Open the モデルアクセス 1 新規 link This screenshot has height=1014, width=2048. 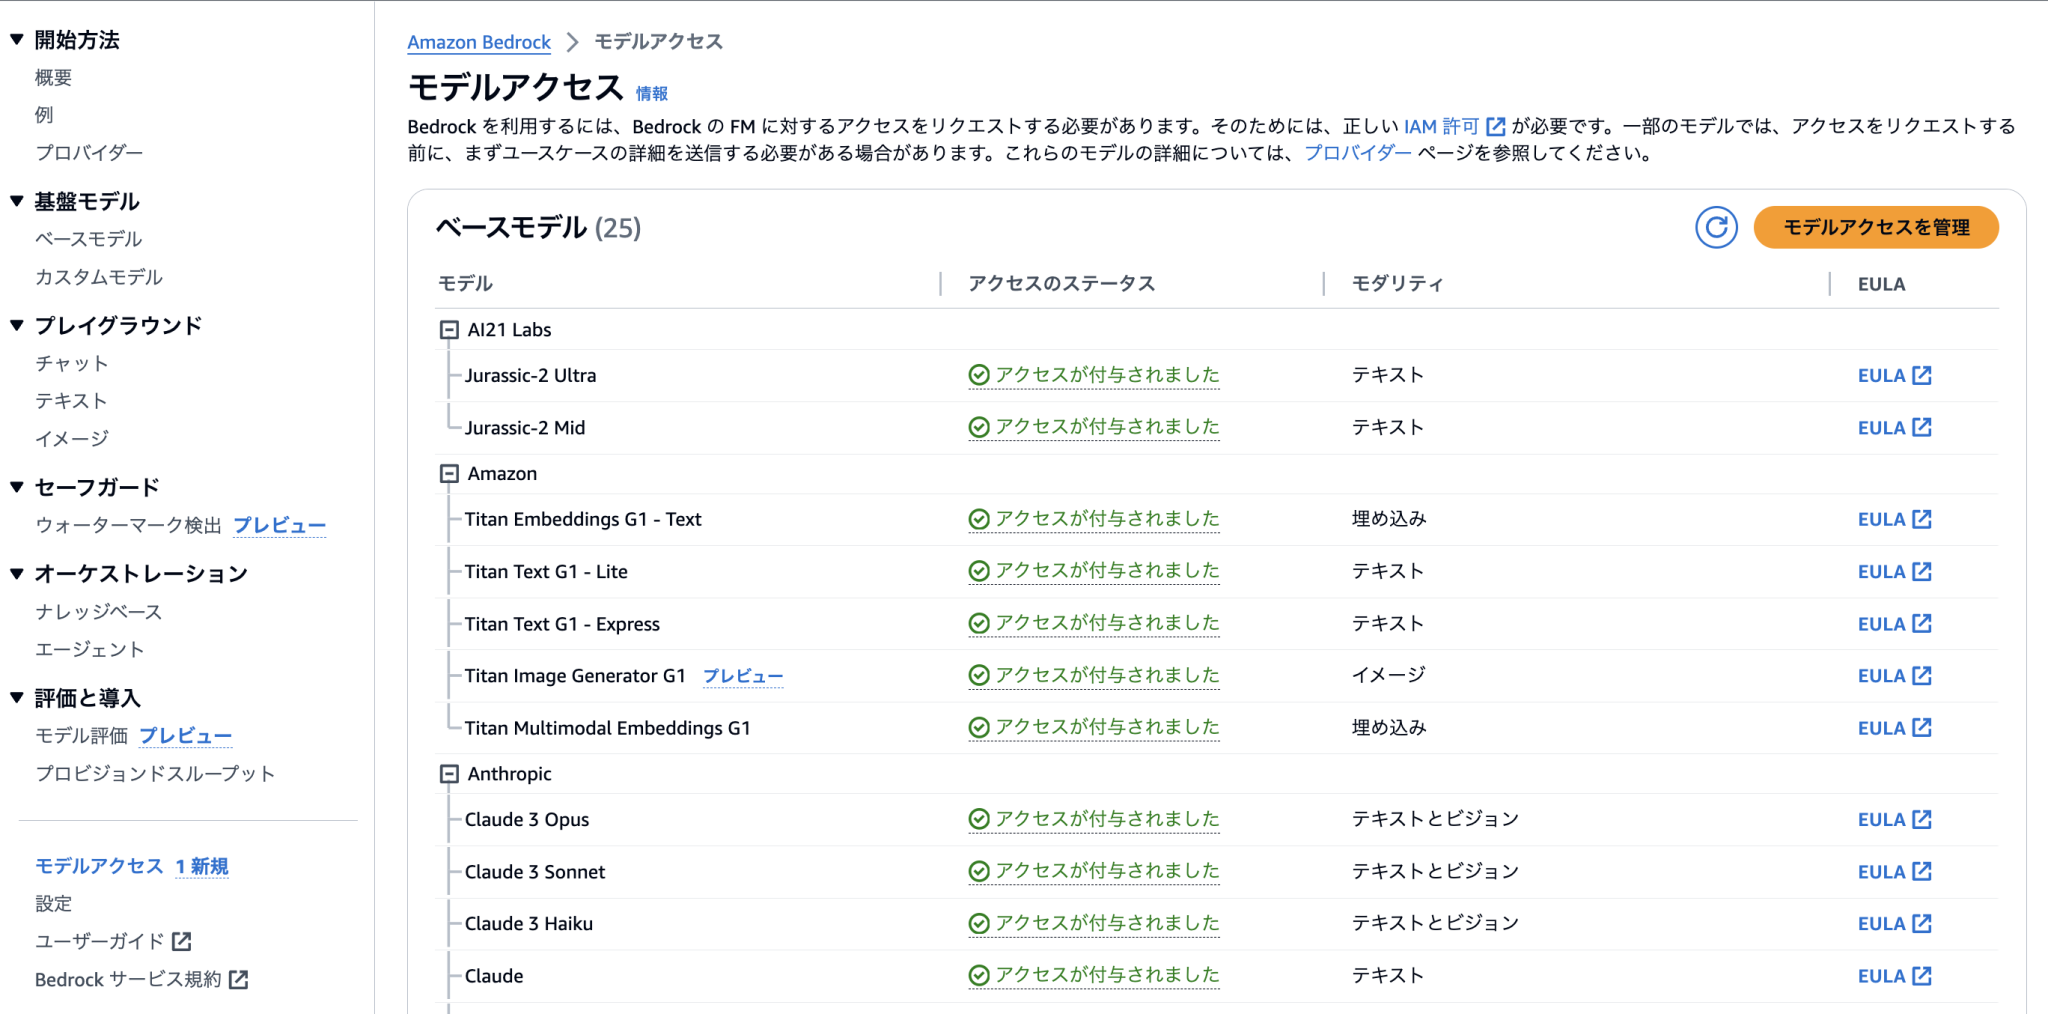pos(130,866)
